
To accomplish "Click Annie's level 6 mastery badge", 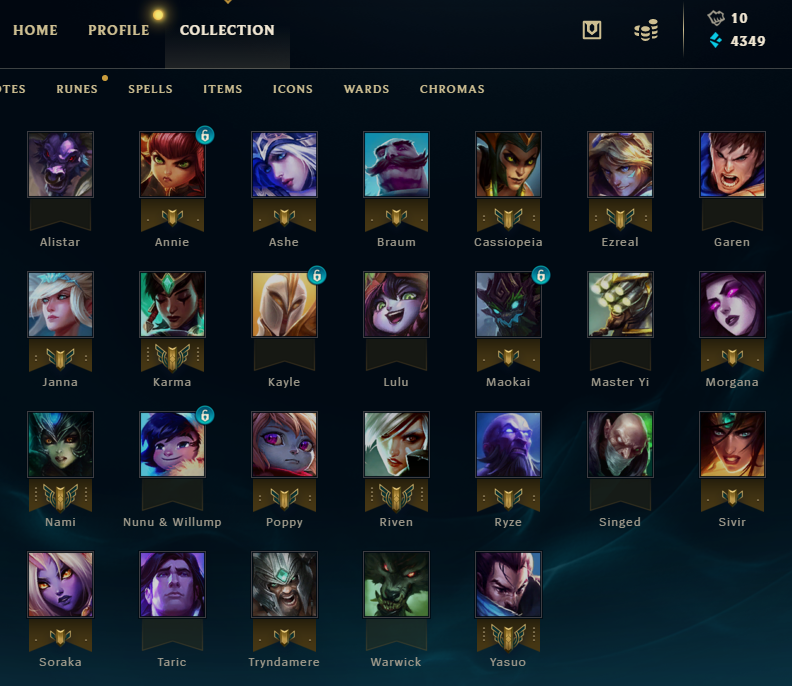I will point(205,135).
